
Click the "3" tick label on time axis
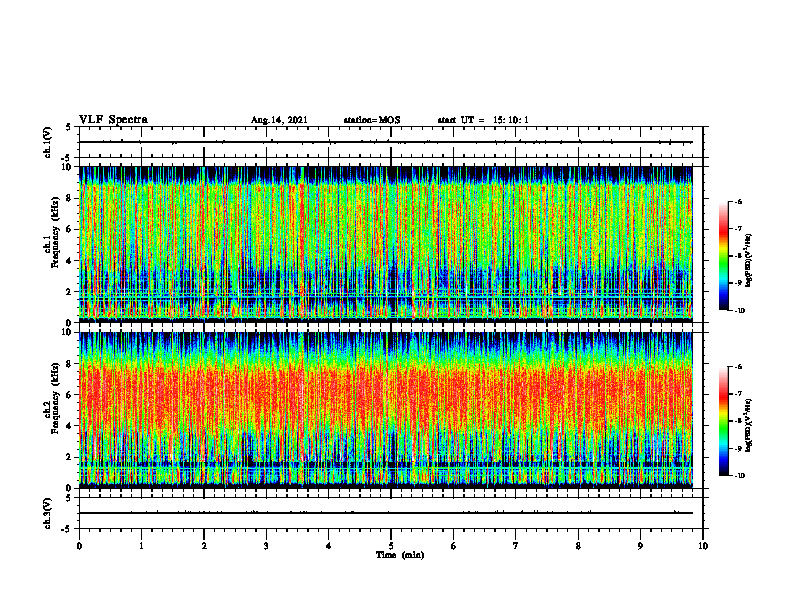[x=266, y=546]
